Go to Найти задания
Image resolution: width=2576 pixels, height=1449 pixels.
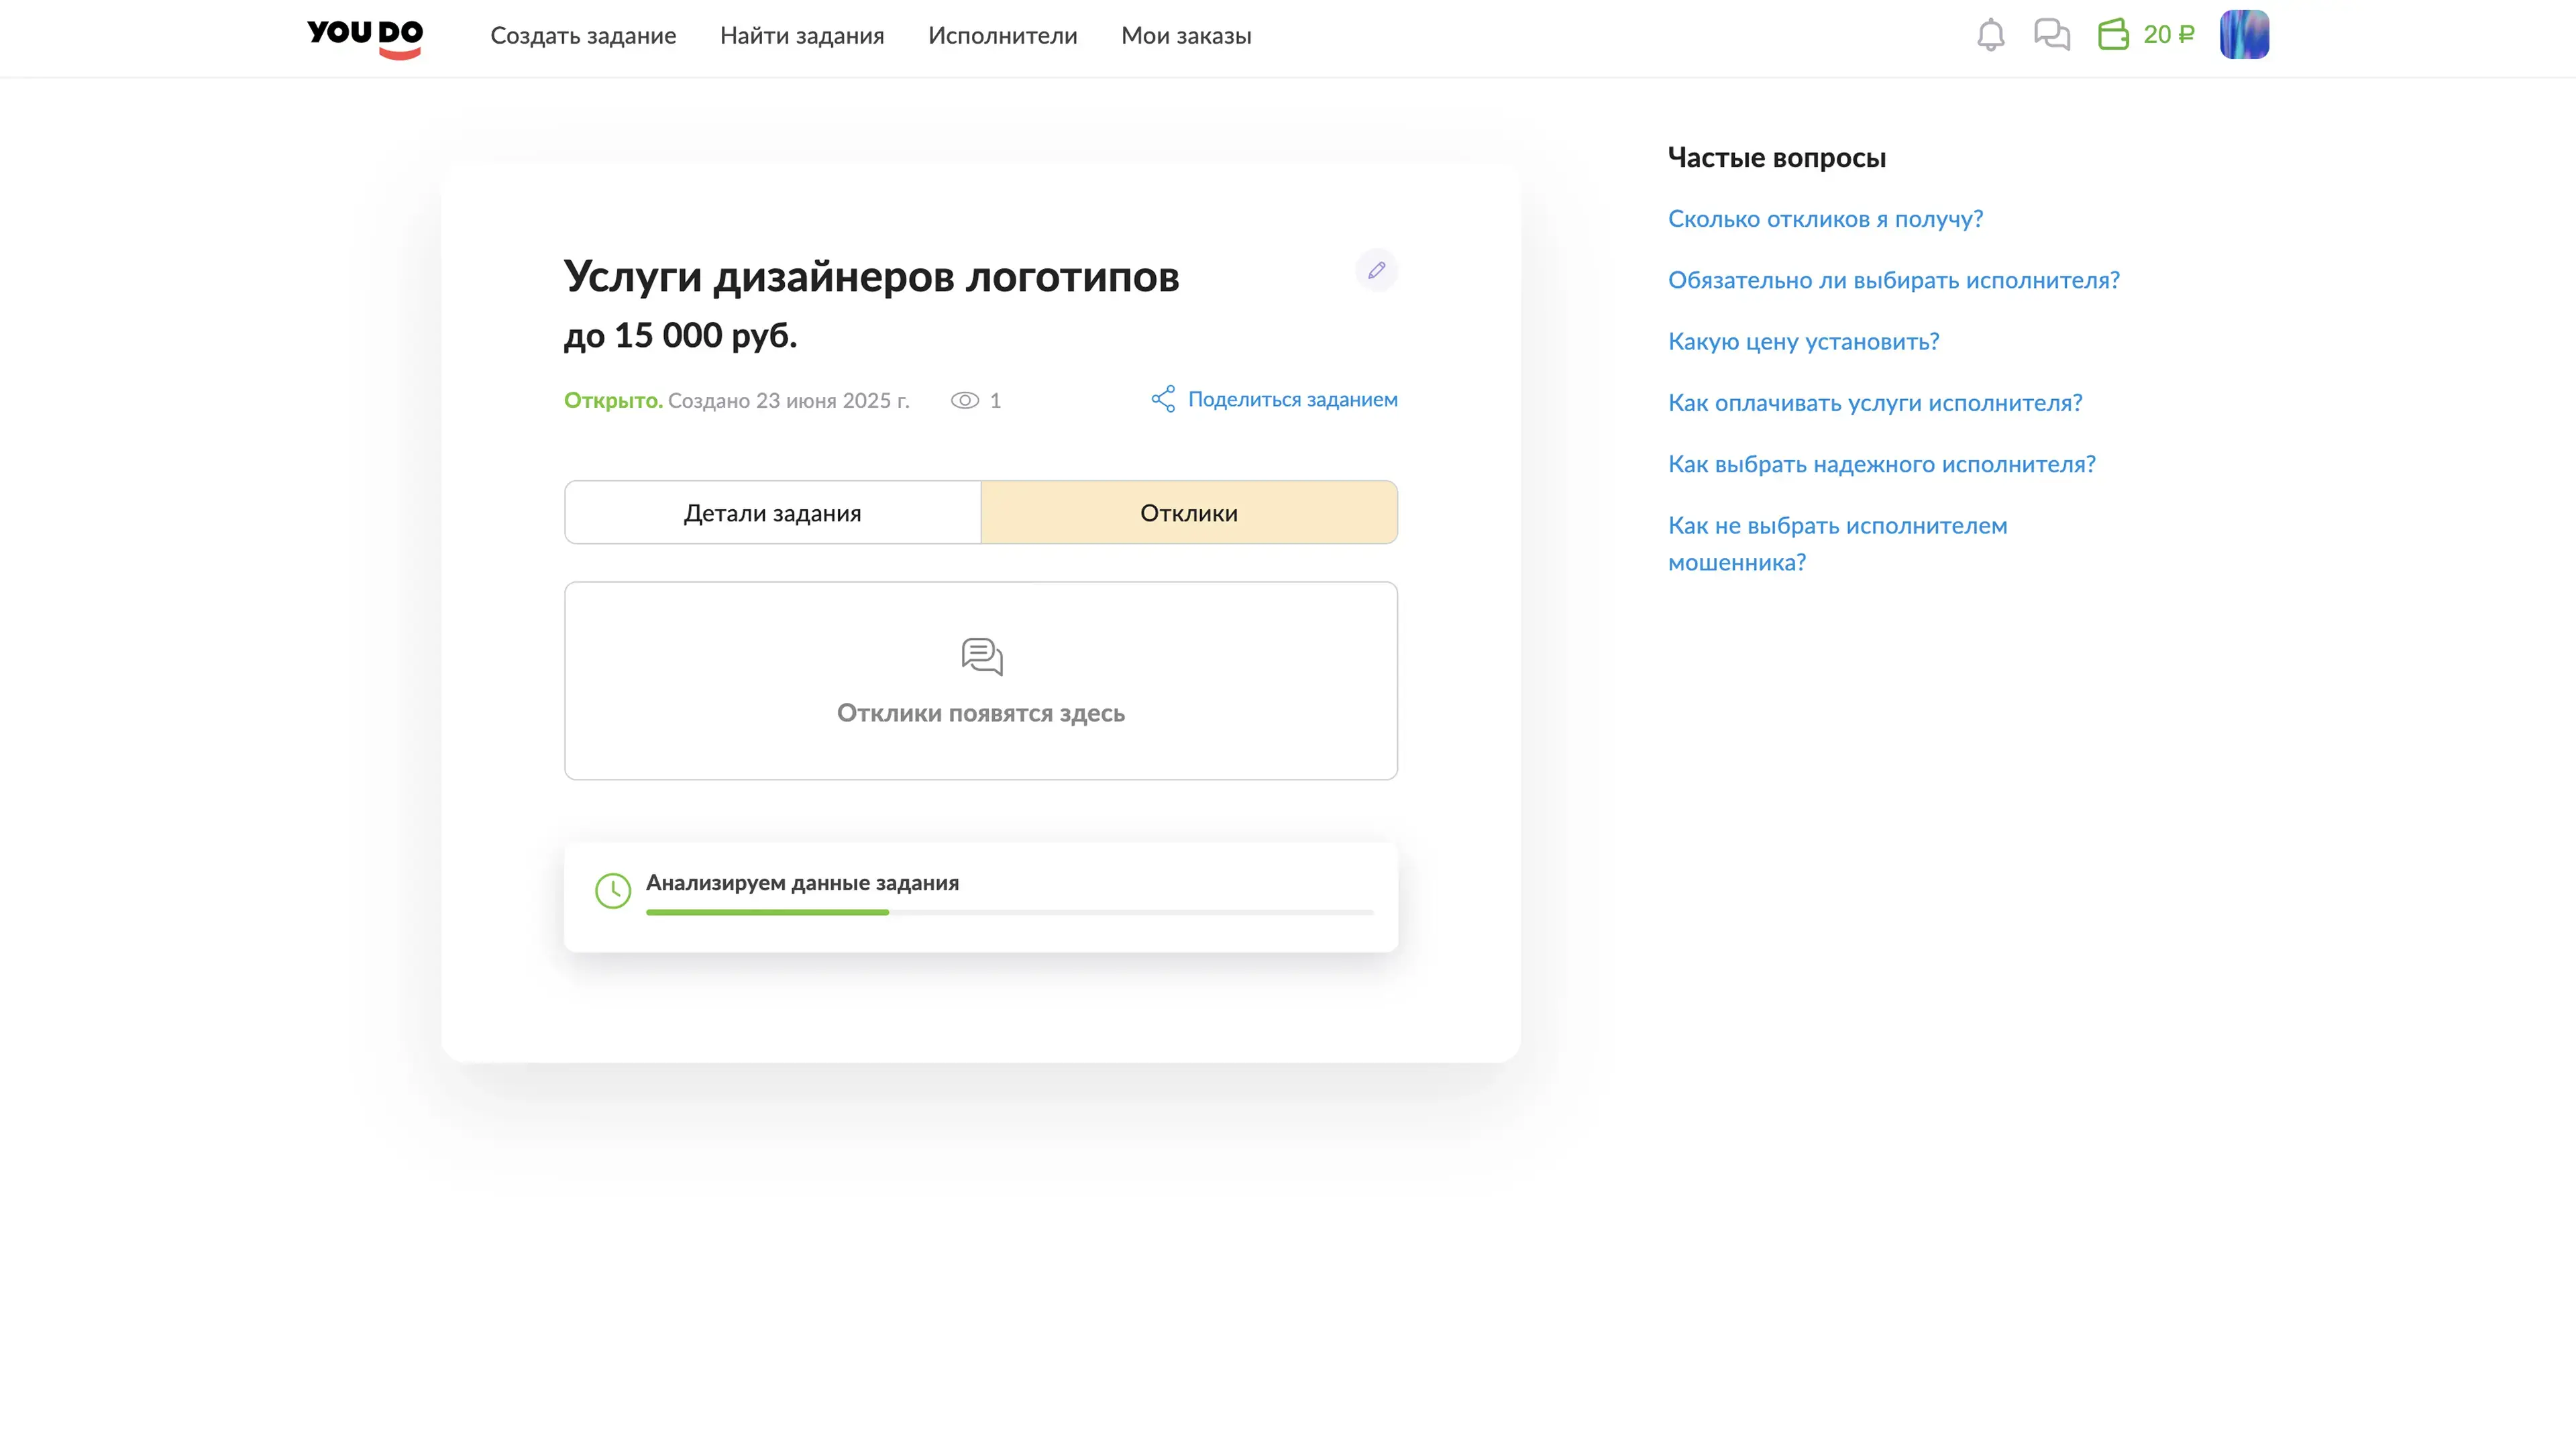[801, 36]
